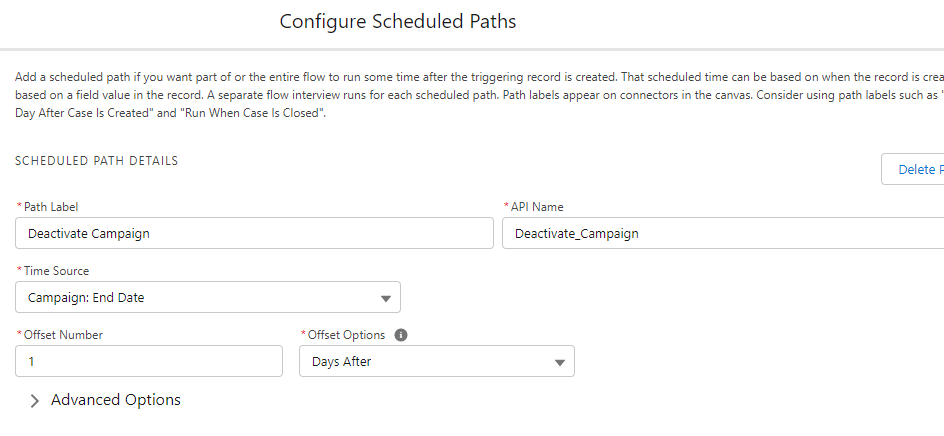Select the Offset Number input field

pyautogui.click(x=149, y=361)
